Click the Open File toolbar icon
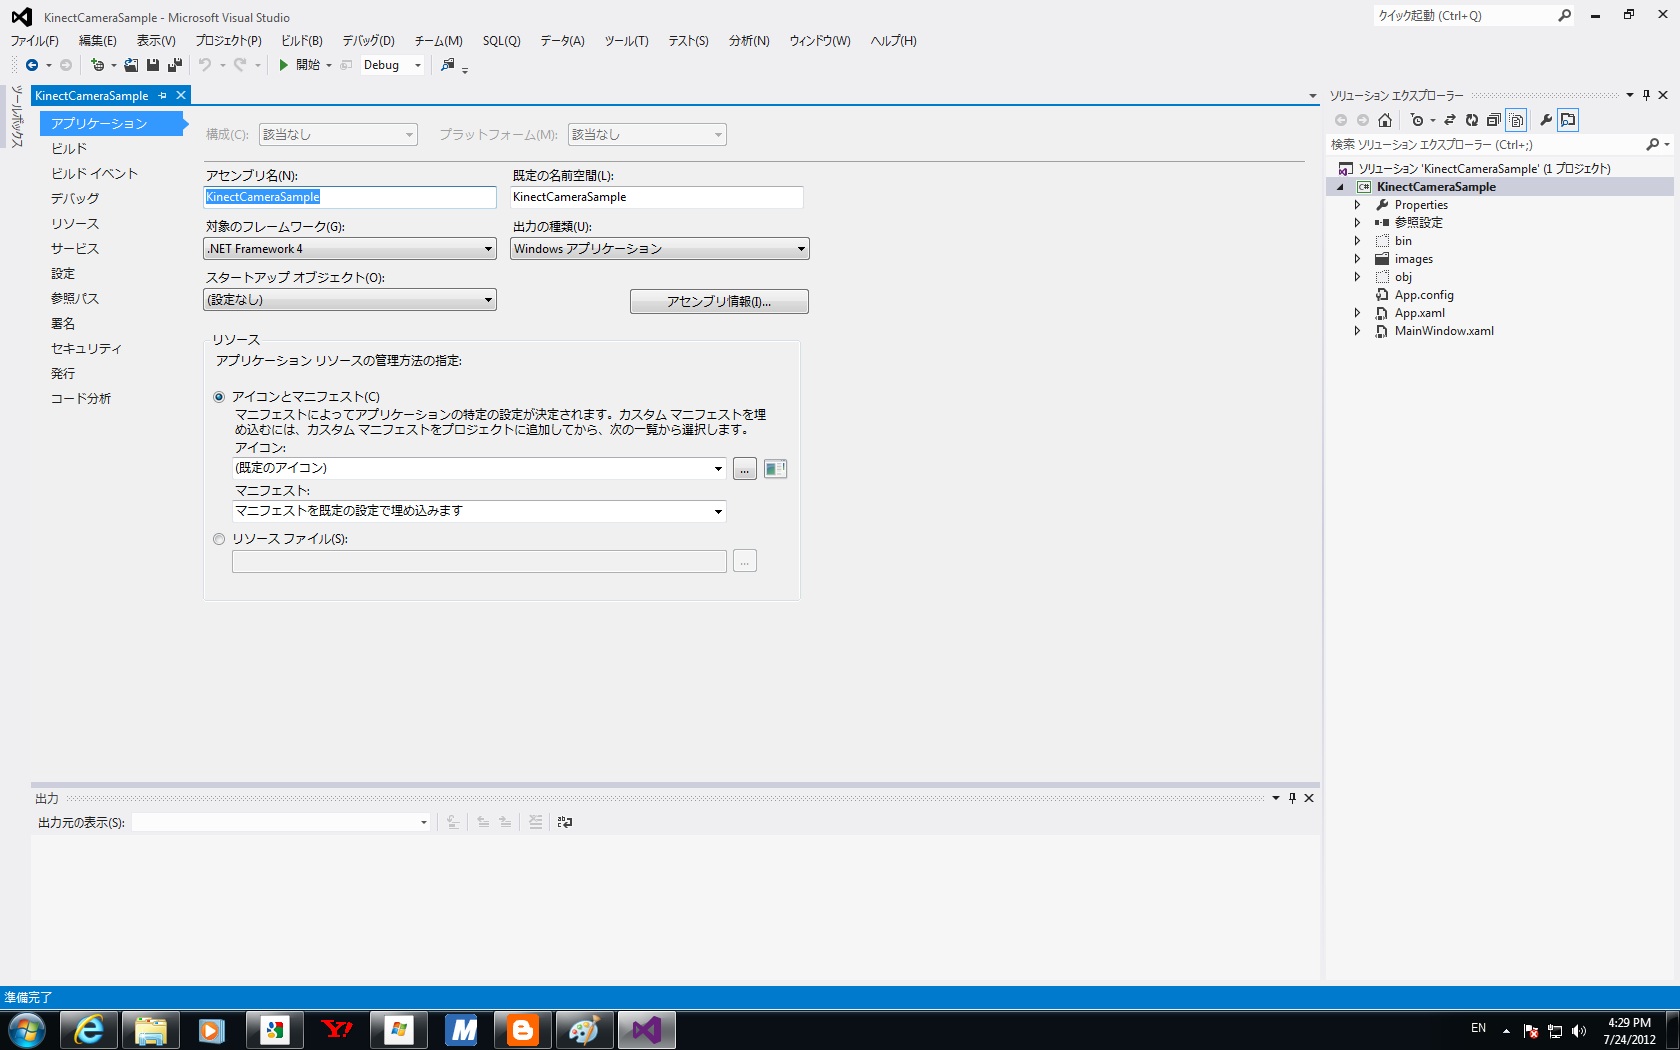 (x=131, y=65)
